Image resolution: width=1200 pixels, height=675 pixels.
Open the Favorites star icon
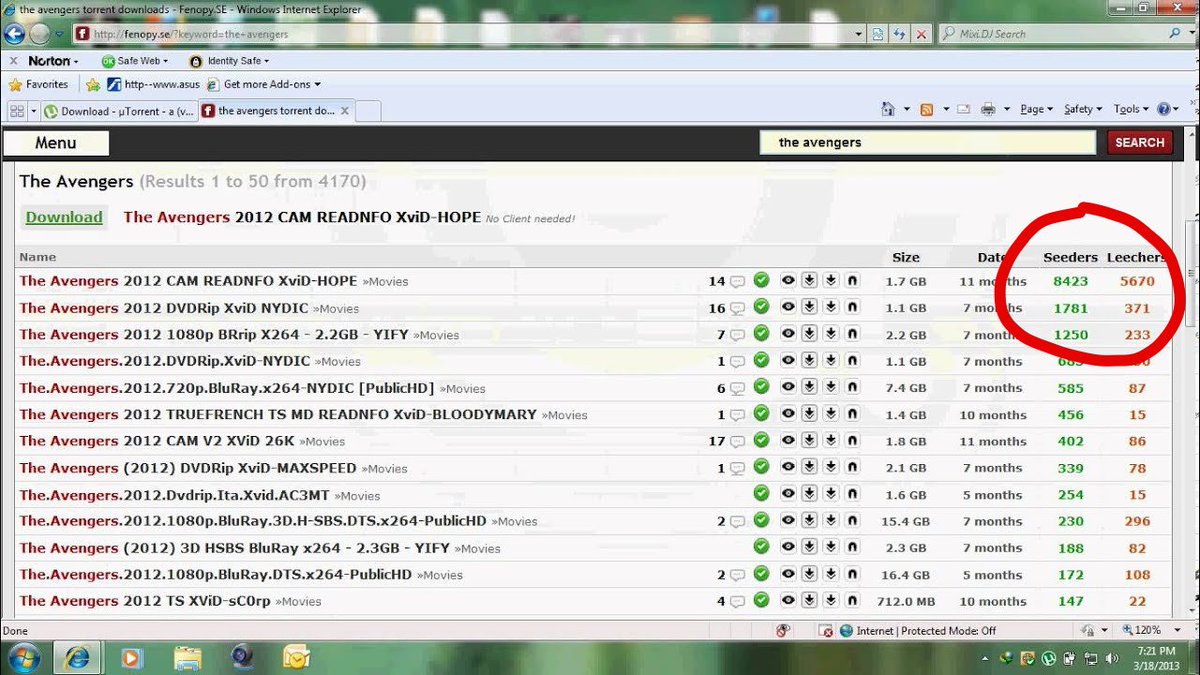(15, 85)
